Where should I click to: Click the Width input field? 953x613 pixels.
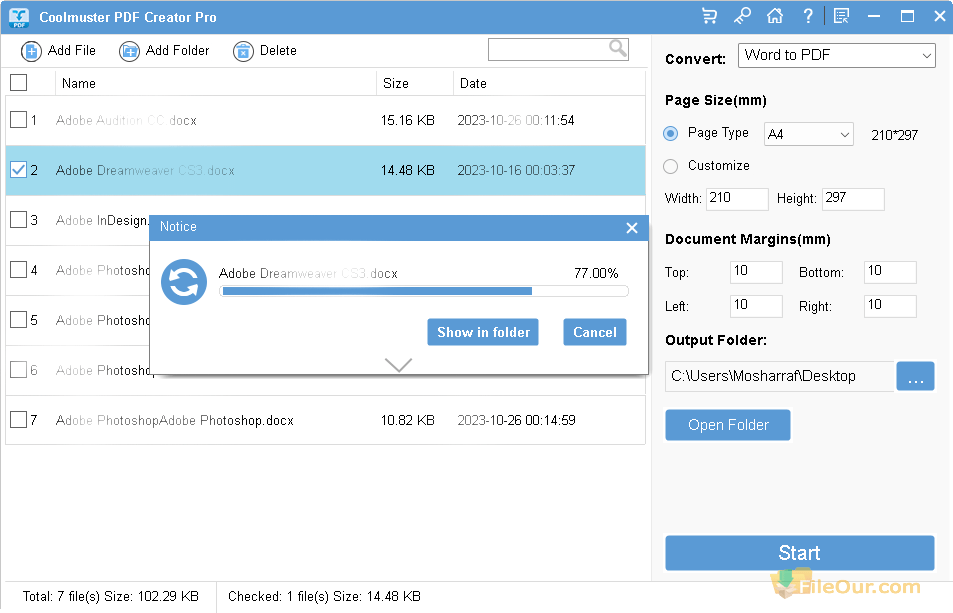[x=737, y=199]
